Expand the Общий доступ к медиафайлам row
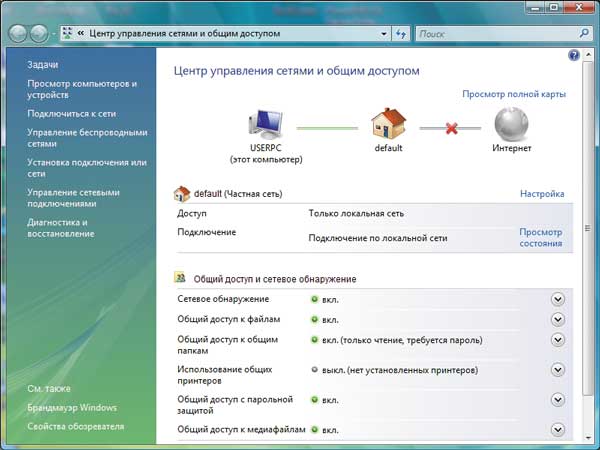Viewport: 600px width, 450px height. pyautogui.click(x=558, y=430)
